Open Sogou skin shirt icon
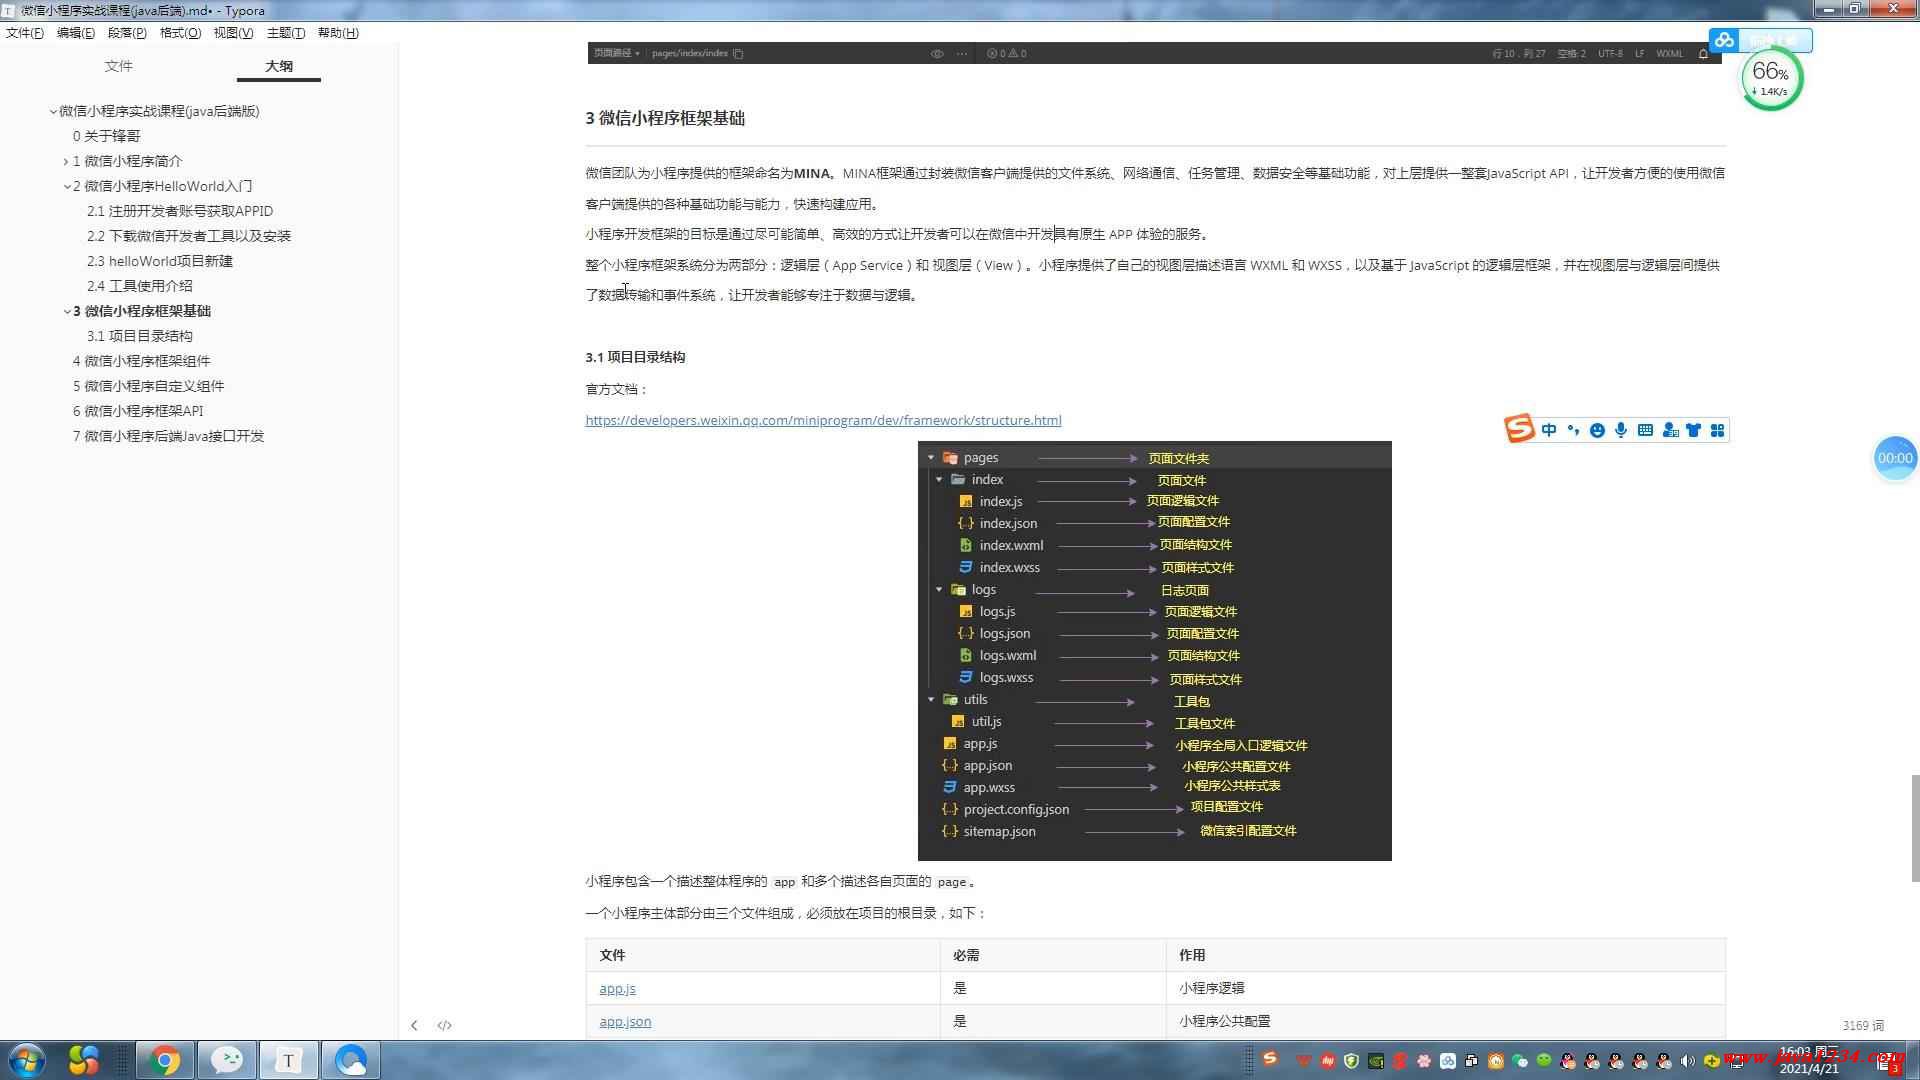The width and height of the screenshot is (1920, 1080). click(1694, 430)
